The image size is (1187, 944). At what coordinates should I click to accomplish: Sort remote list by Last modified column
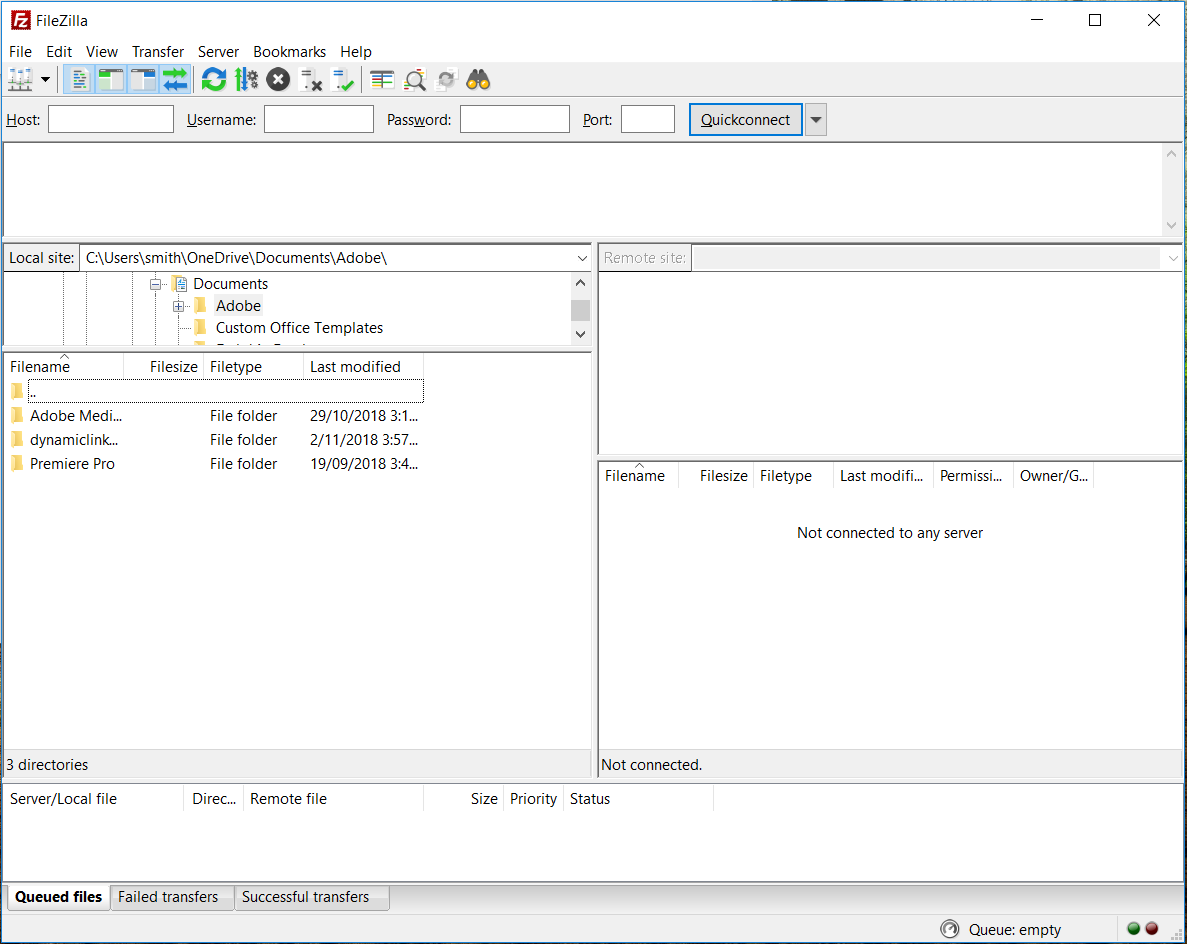coord(883,475)
